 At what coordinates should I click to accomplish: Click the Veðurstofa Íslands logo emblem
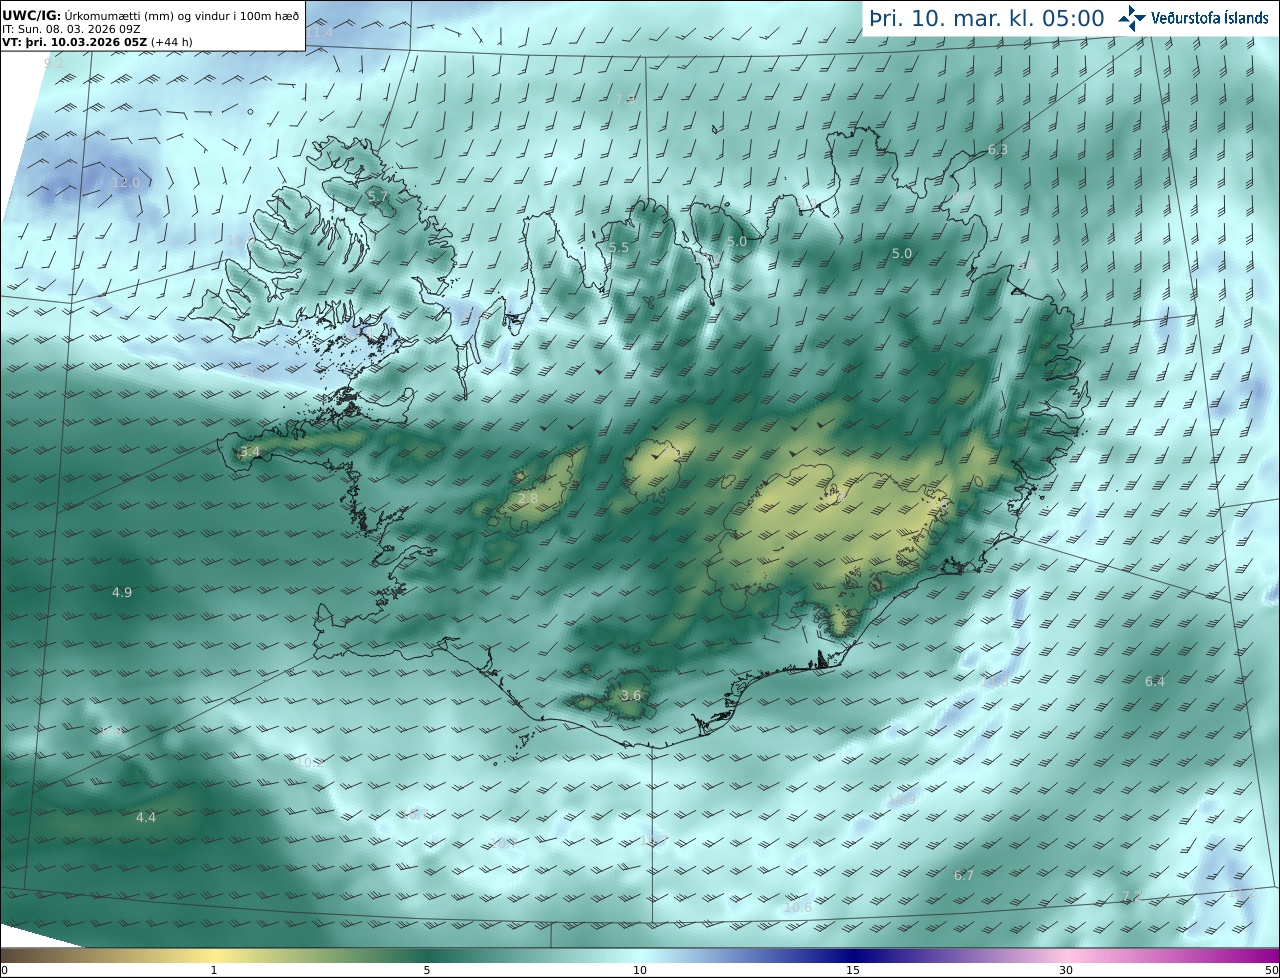point(1132,18)
